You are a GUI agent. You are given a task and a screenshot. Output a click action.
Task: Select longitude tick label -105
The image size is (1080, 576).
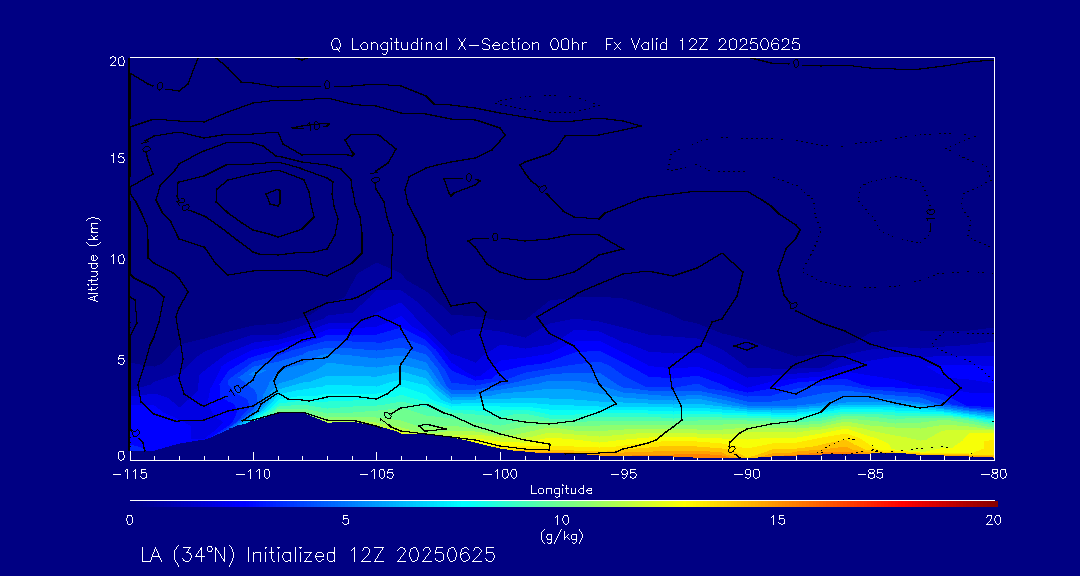pyautogui.click(x=377, y=474)
